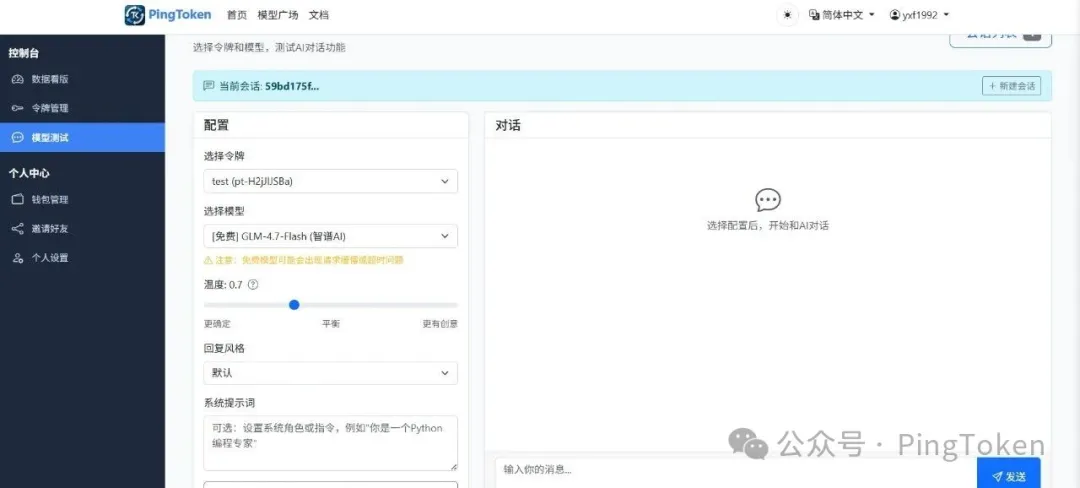Viewport: 1080px width, 488px height.
Task: Click the chat icon beside 当前会话
Action: (x=209, y=86)
